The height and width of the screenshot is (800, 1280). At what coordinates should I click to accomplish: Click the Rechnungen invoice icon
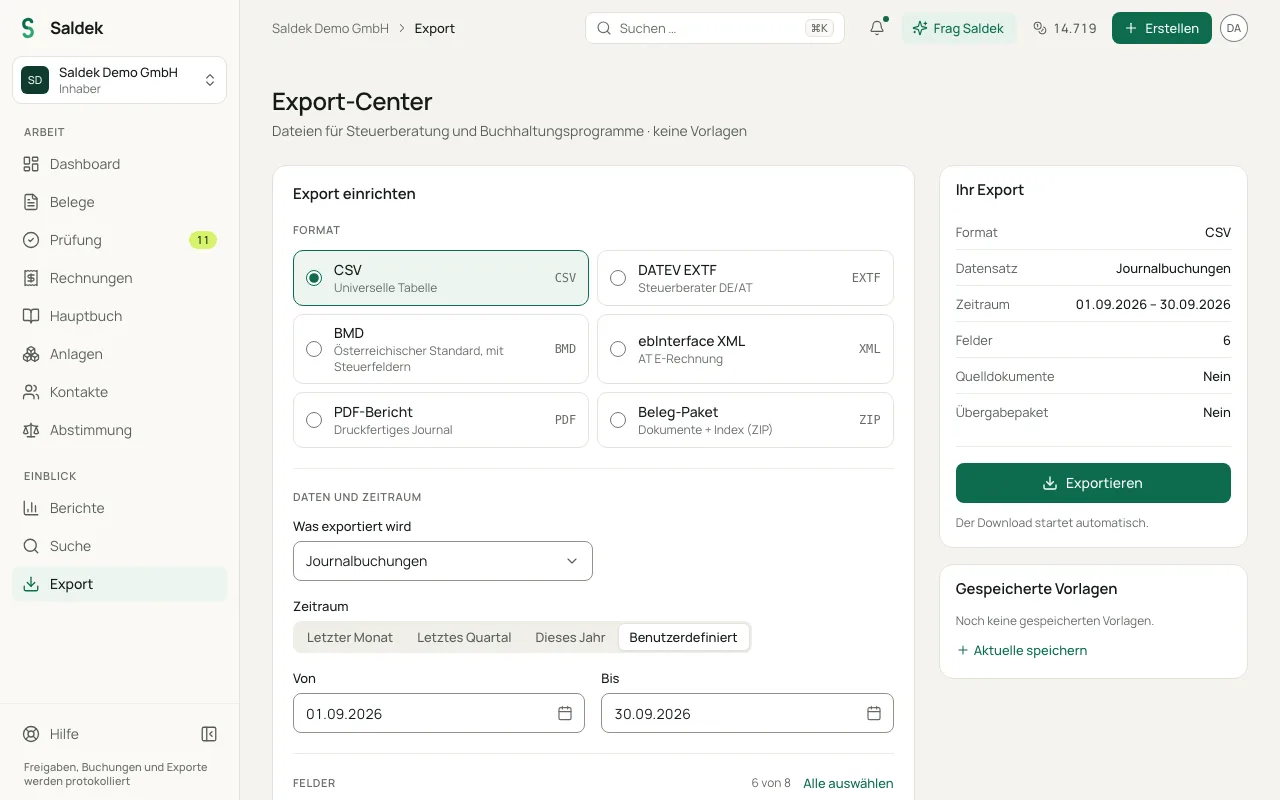point(31,278)
